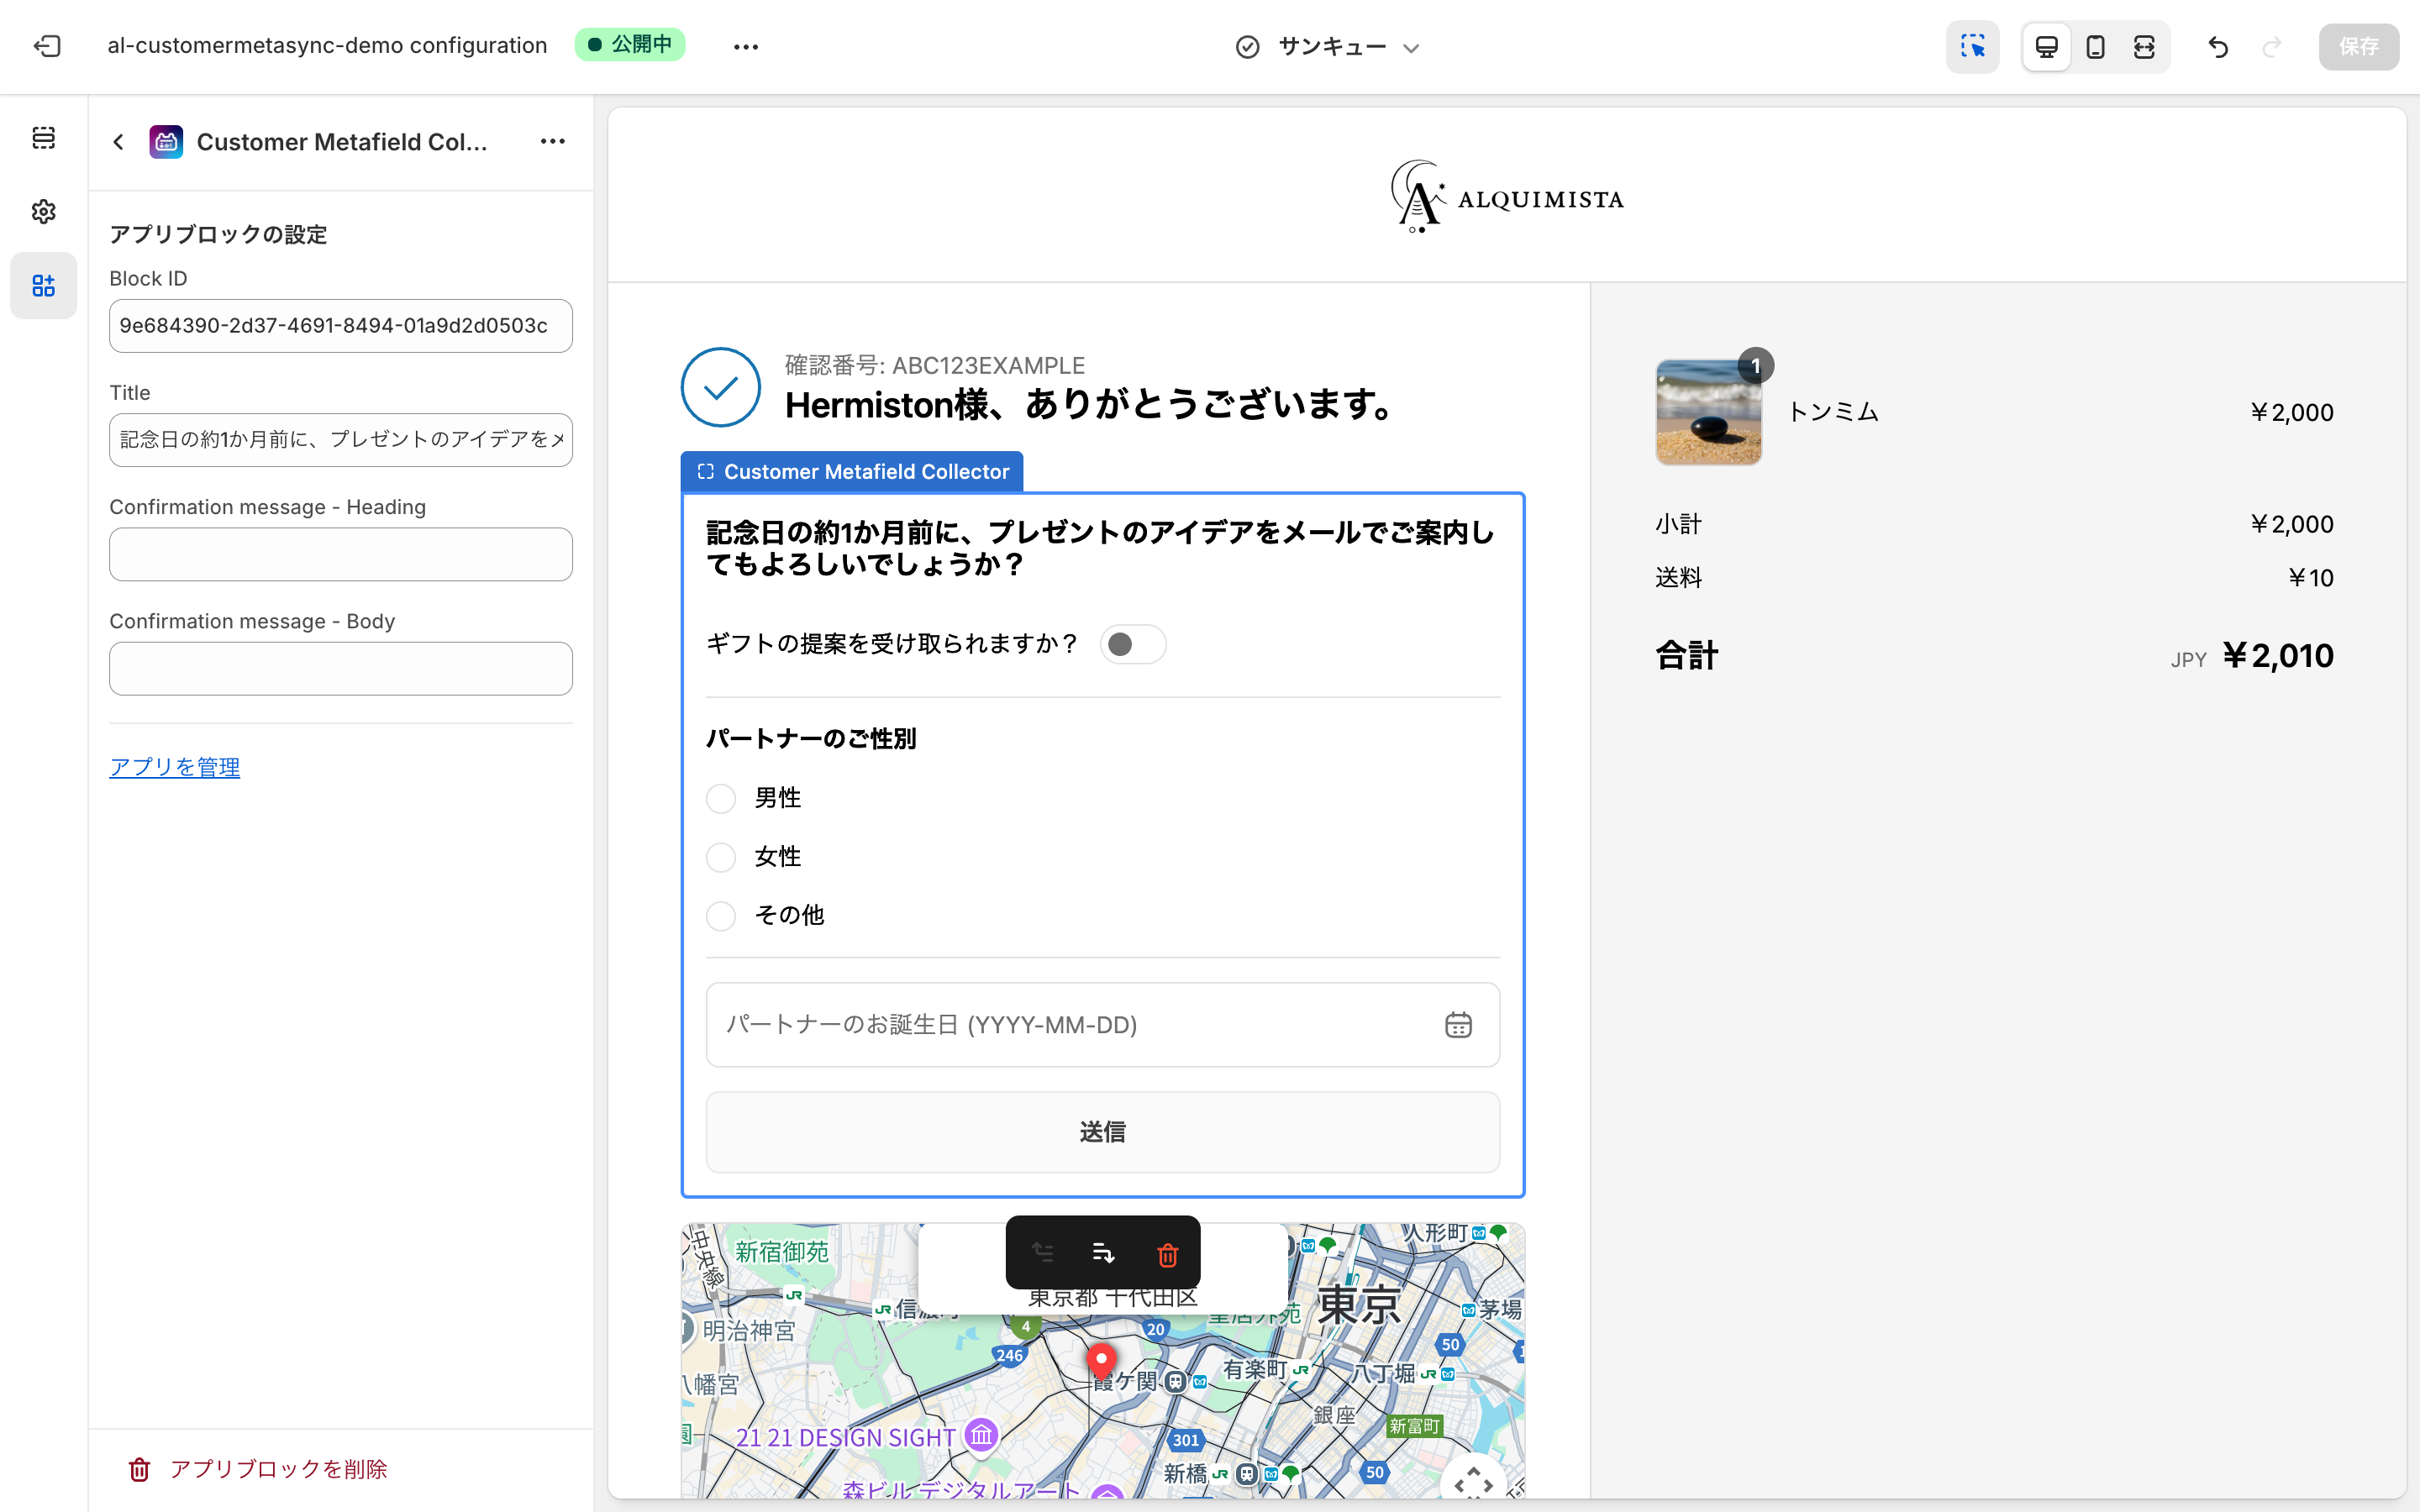Open the app block's three-dot menu

click(x=553, y=142)
